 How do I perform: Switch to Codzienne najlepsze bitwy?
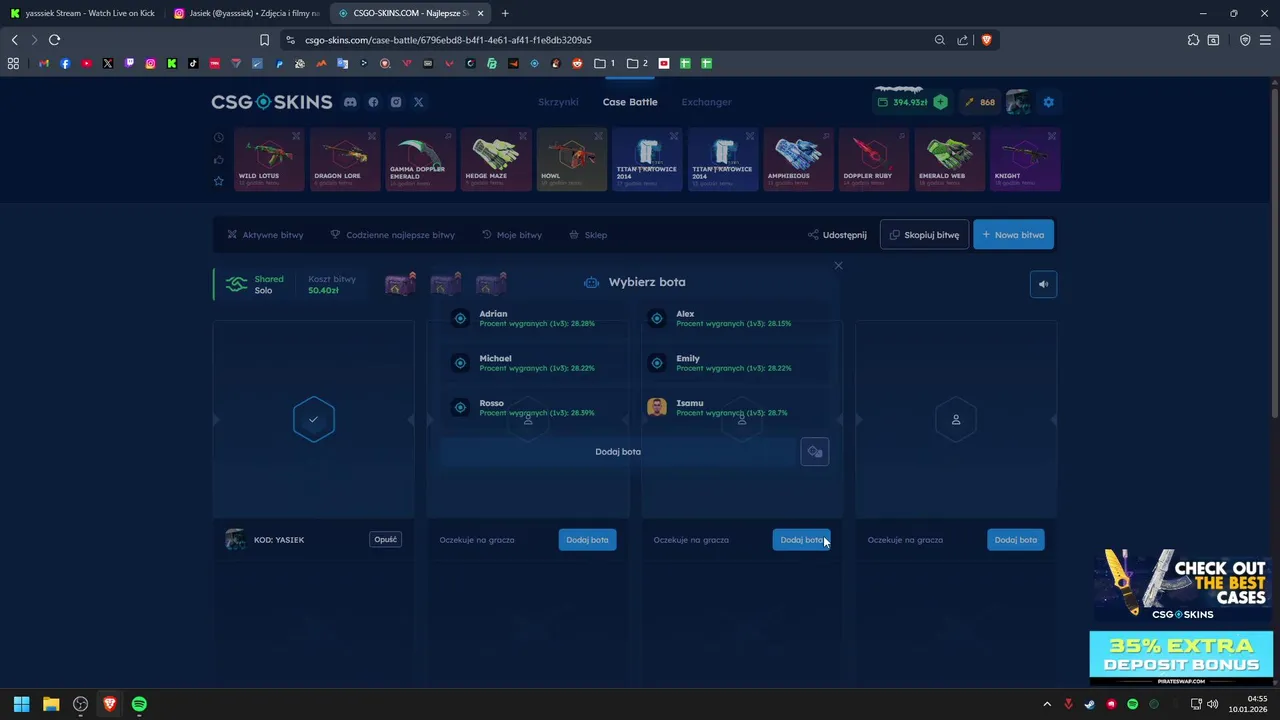392,235
